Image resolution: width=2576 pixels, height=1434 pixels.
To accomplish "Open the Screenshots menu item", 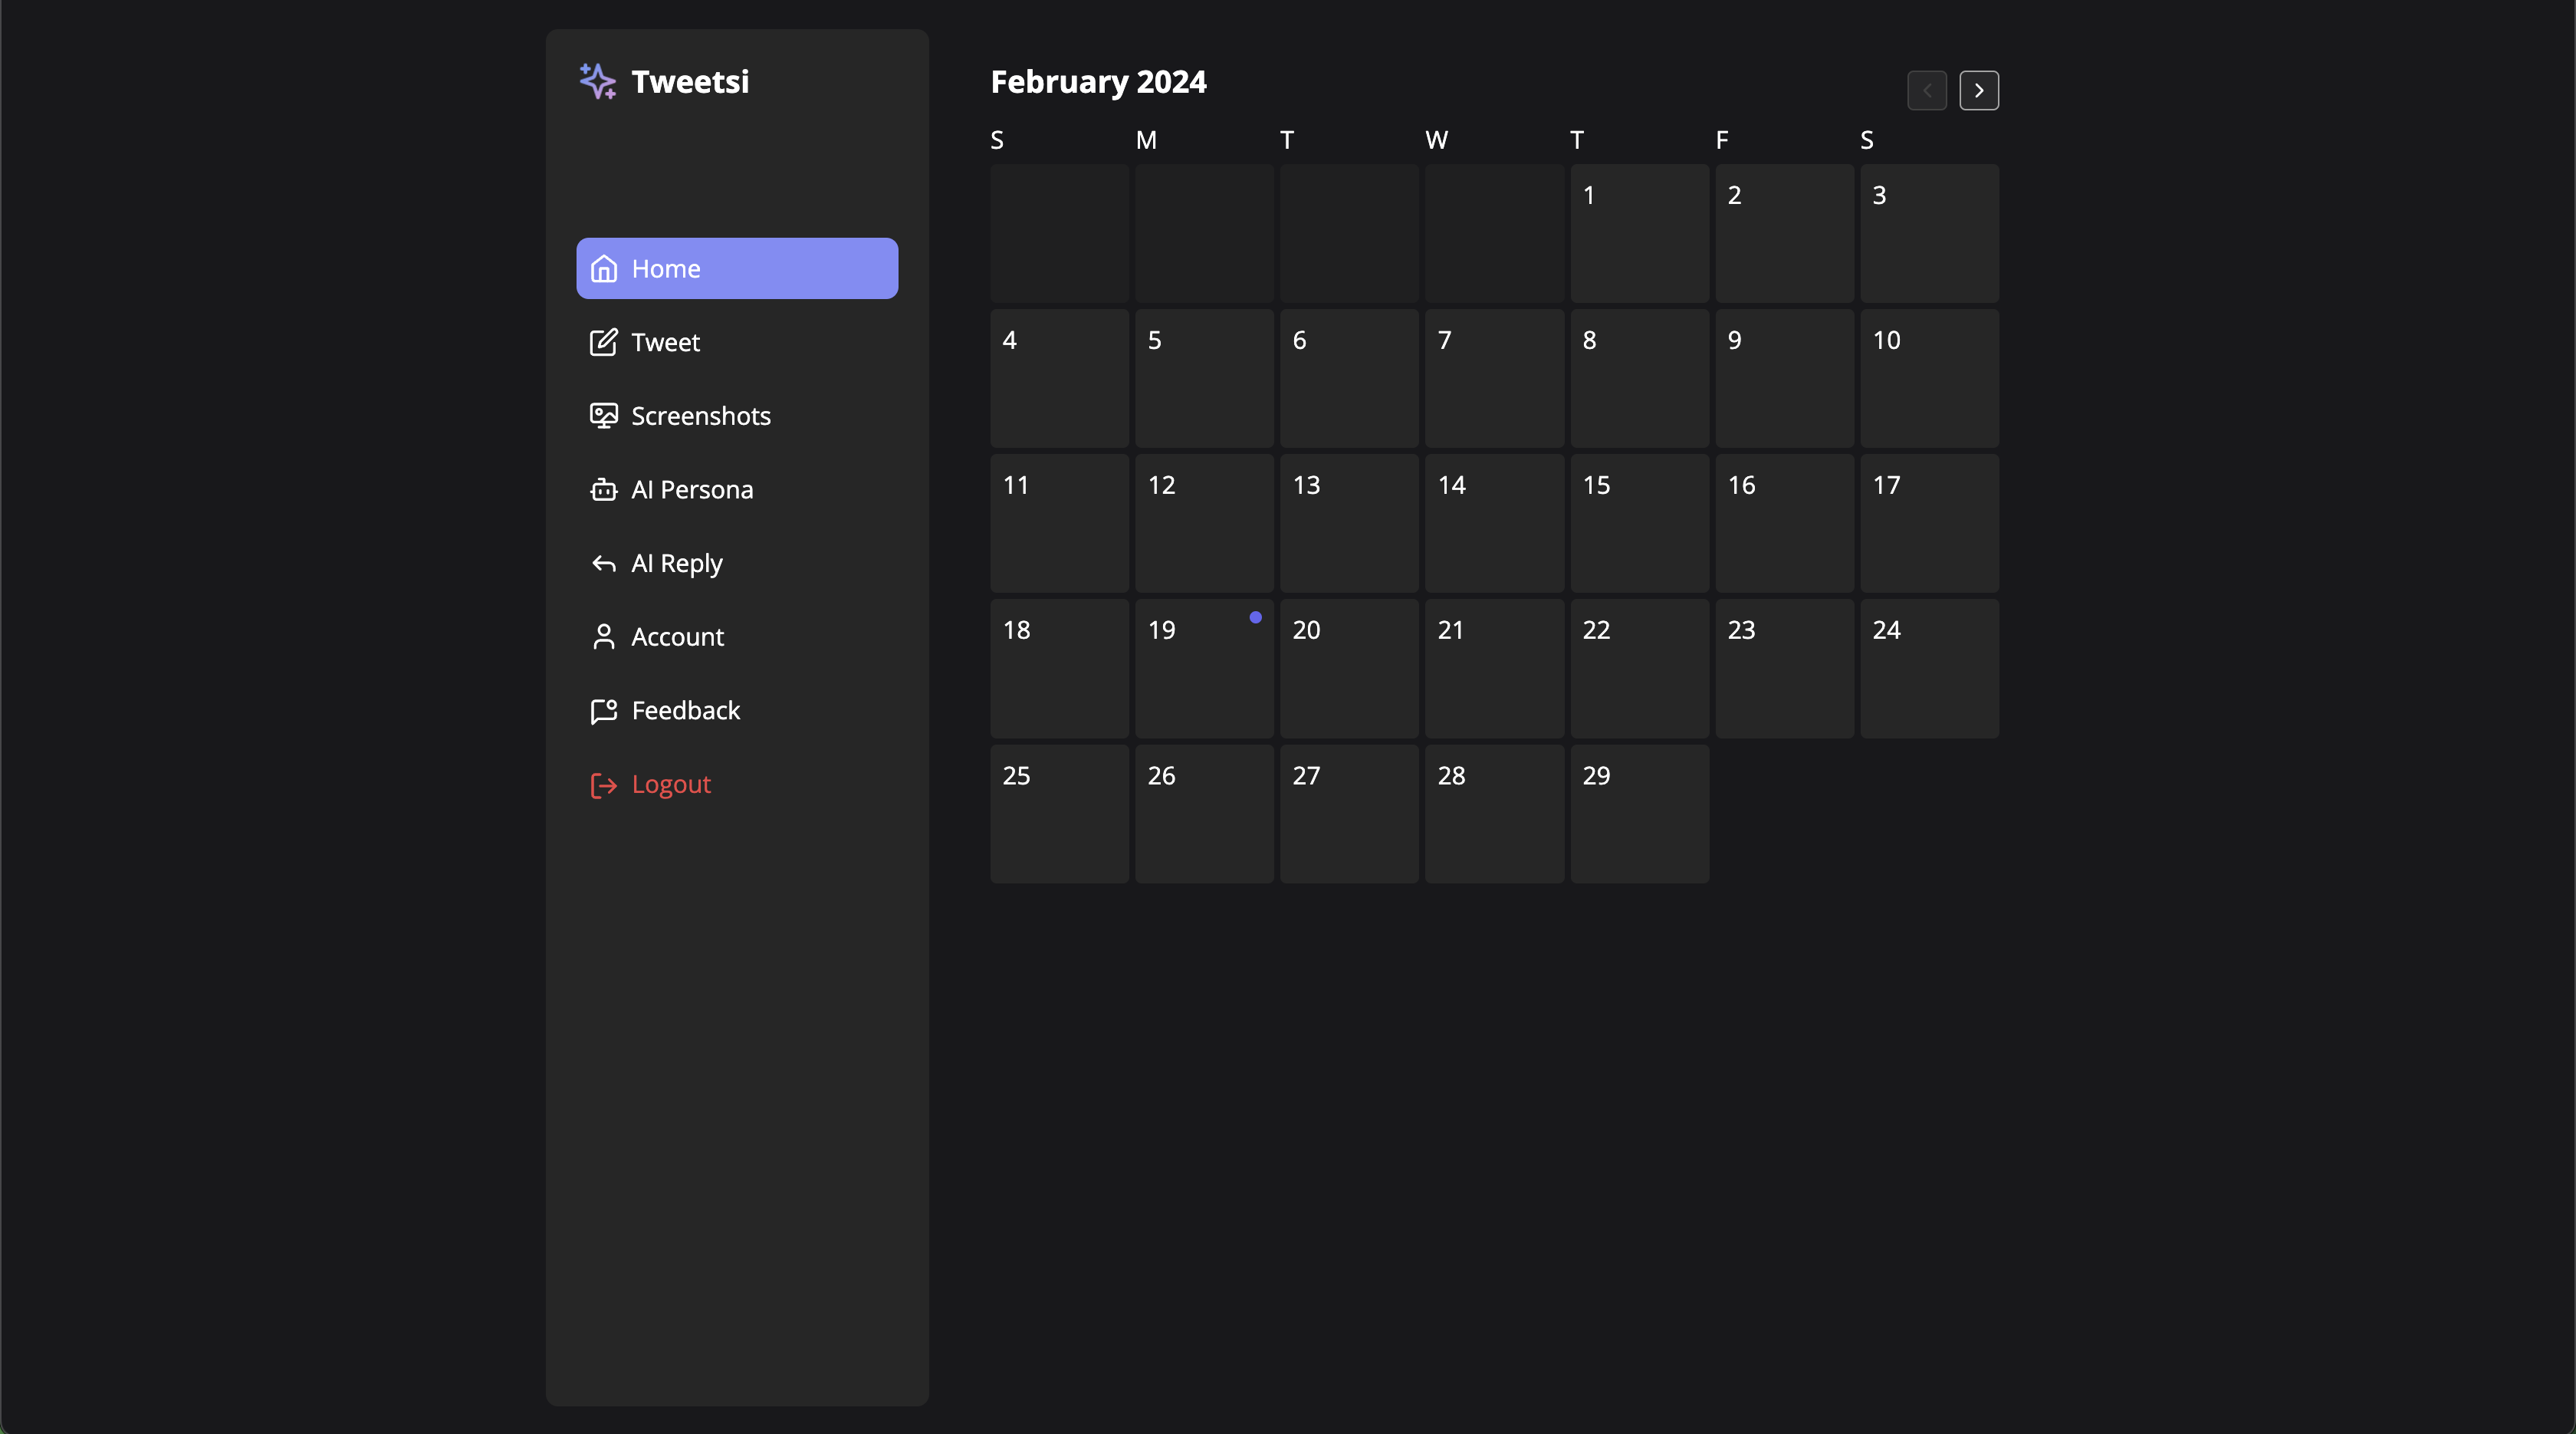I will point(700,416).
